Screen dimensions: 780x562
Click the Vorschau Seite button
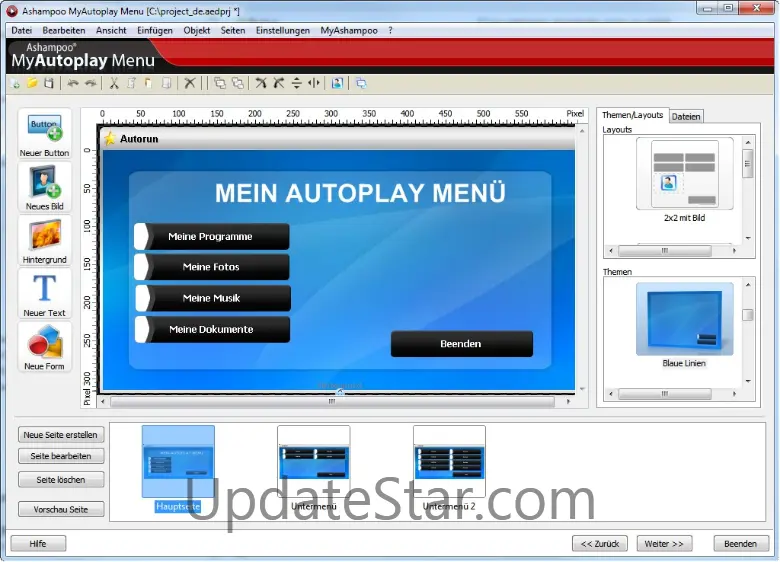coord(61,509)
